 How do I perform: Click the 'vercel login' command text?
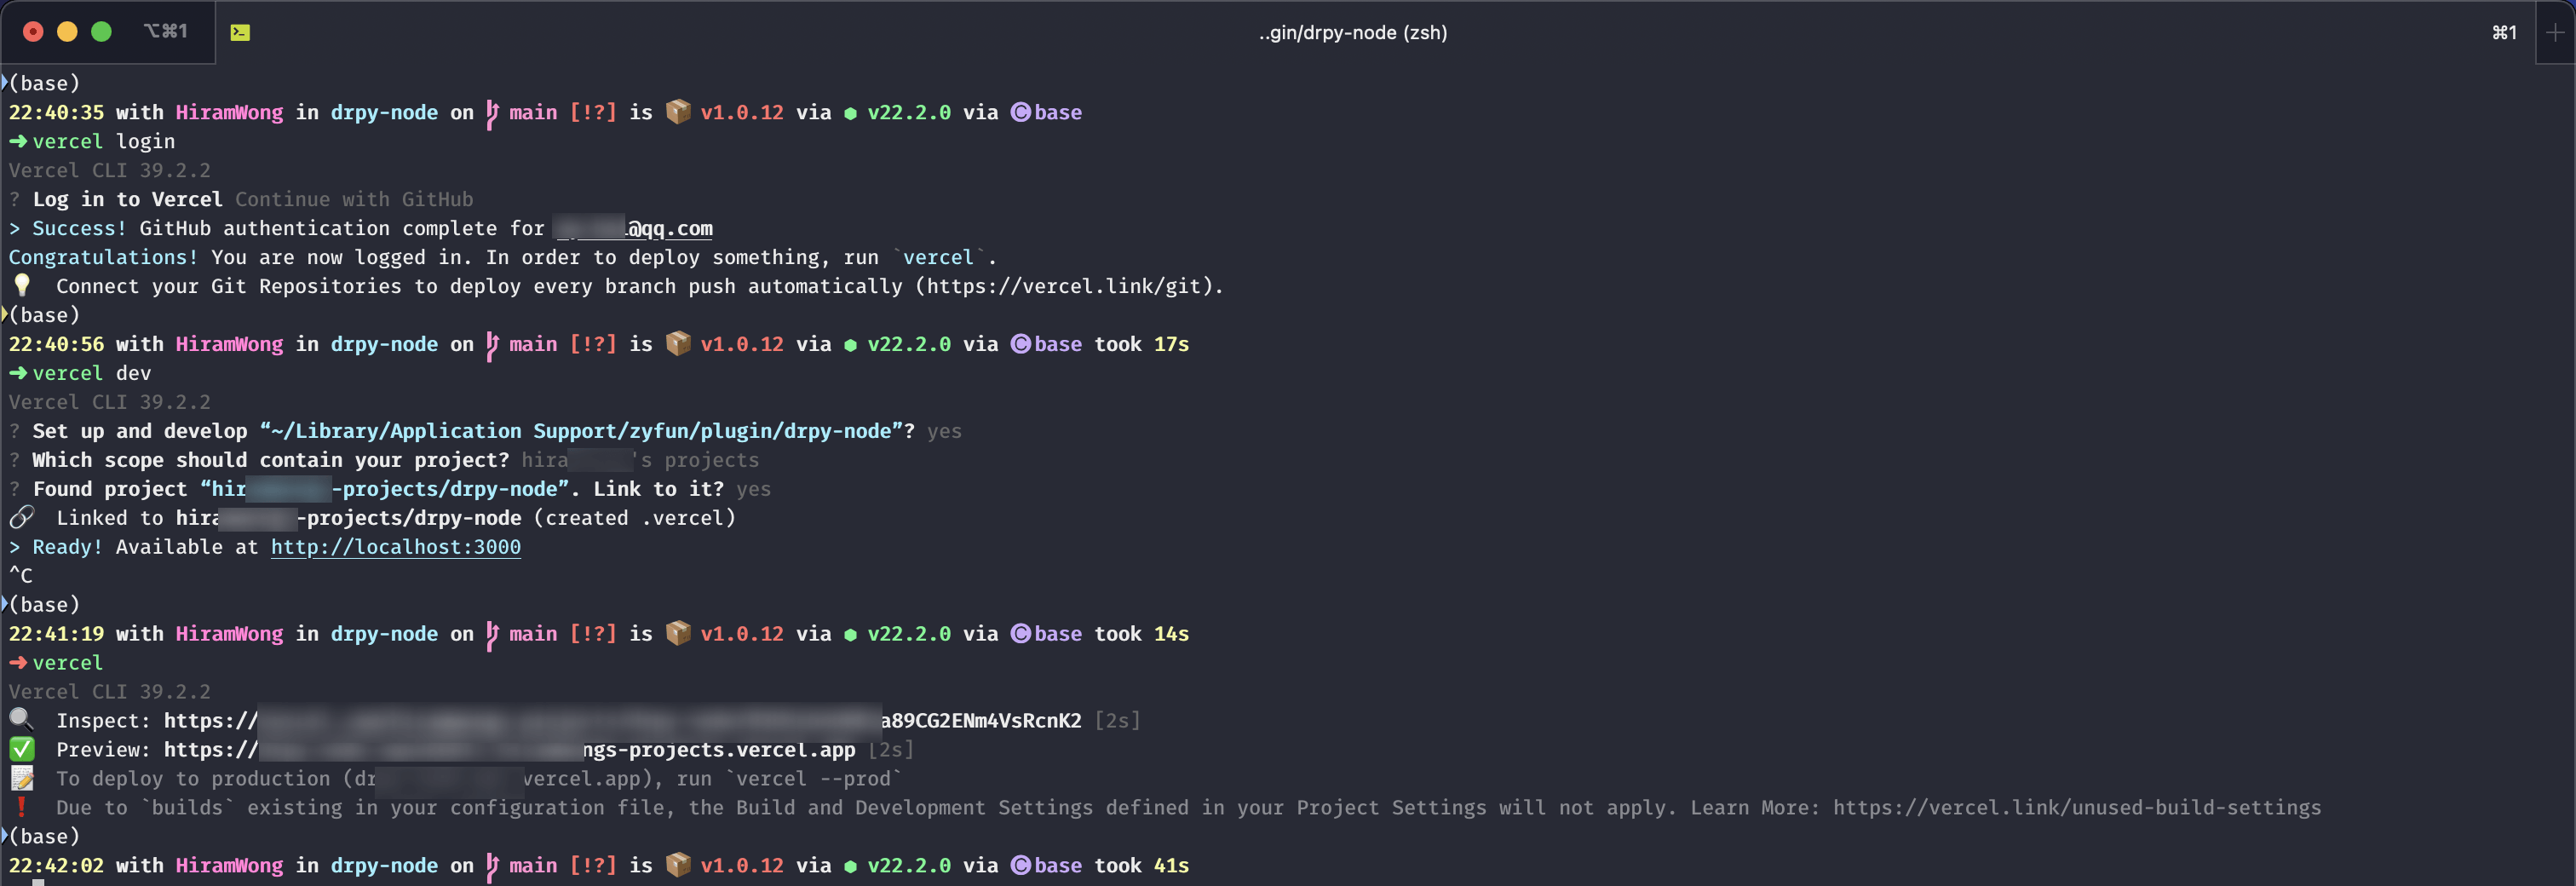click(104, 141)
